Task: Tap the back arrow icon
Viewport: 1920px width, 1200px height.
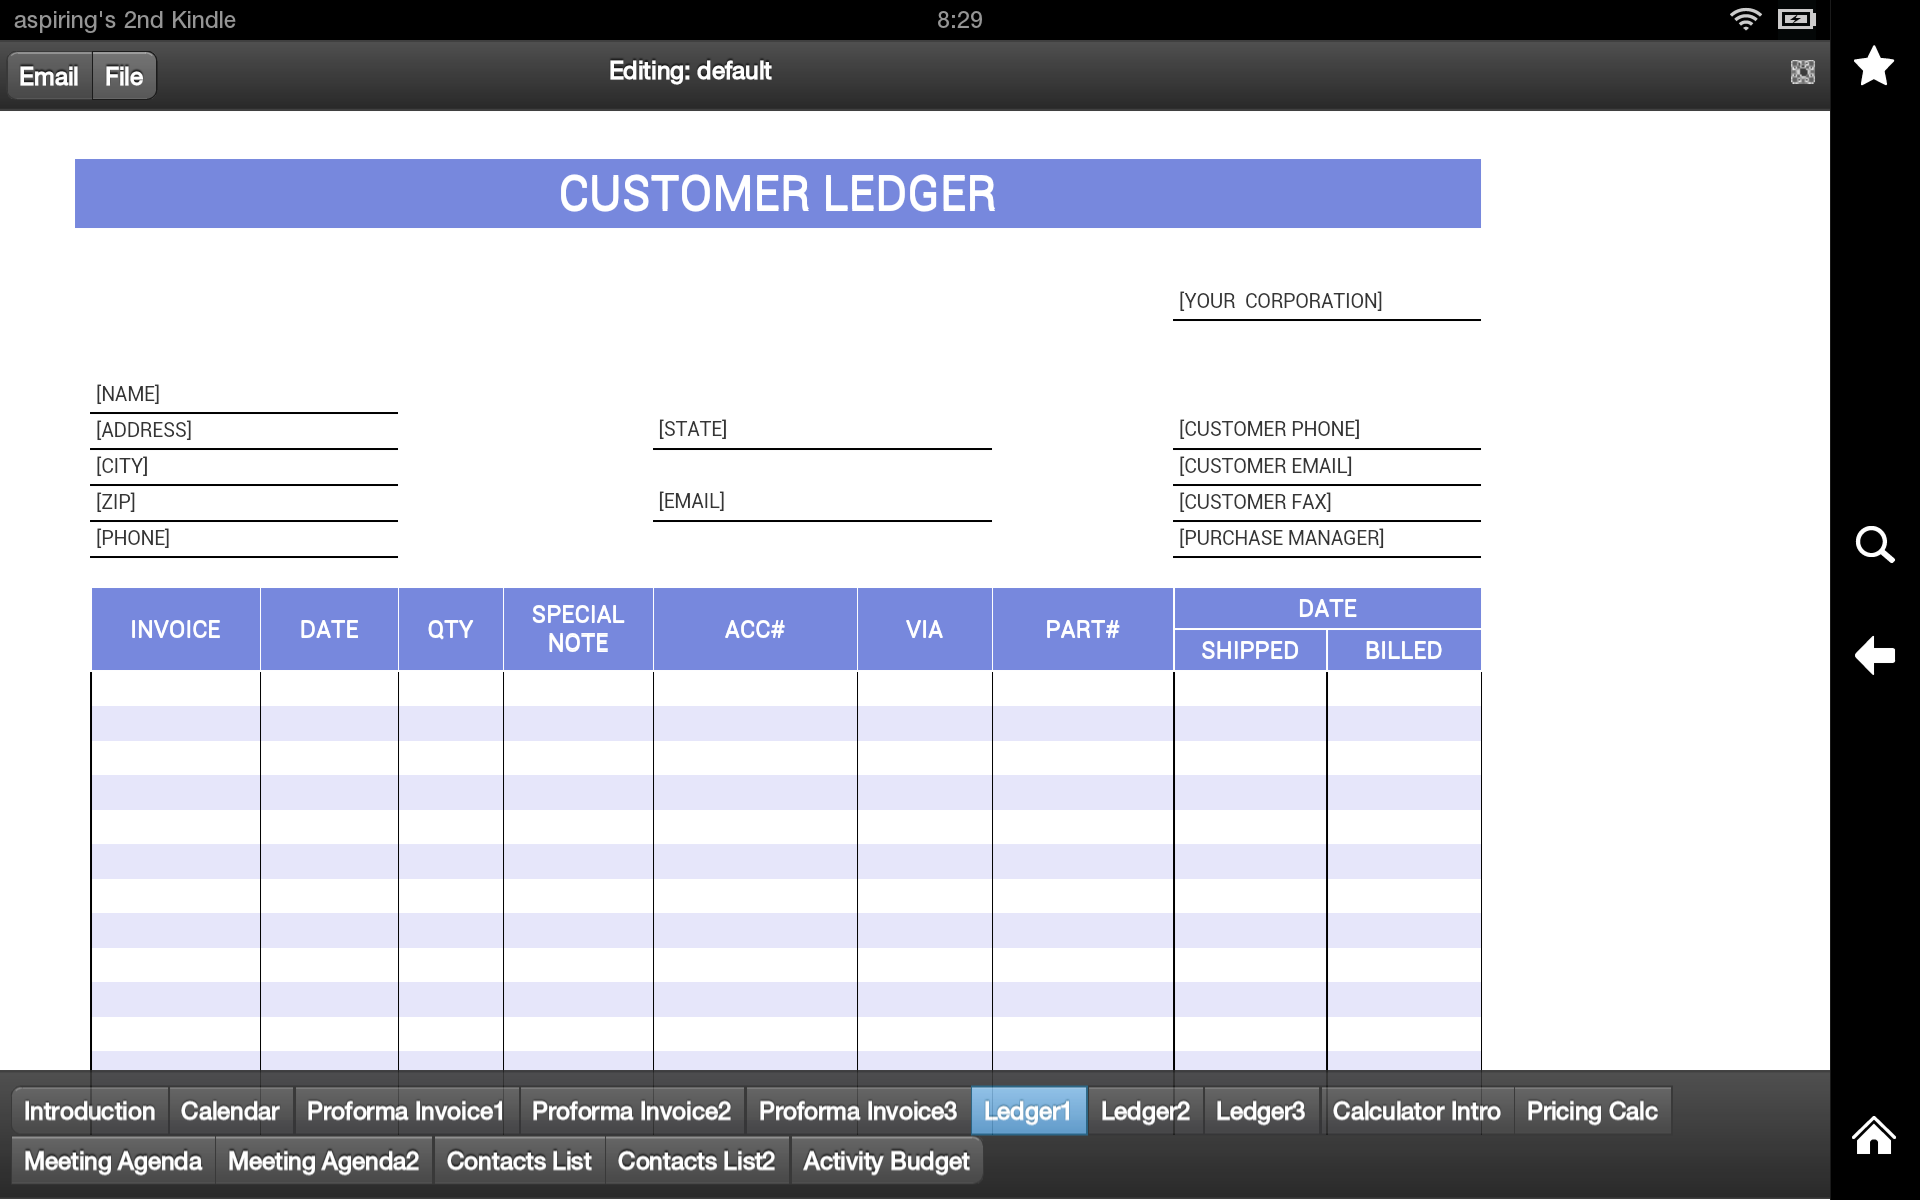Action: (x=1875, y=655)
